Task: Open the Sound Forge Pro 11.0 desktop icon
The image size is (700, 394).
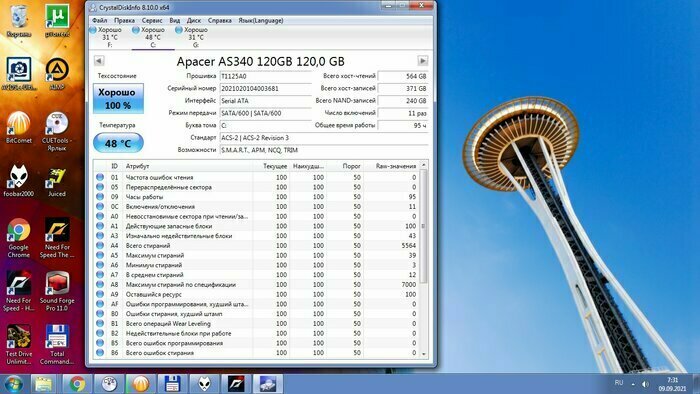Action: point(57,291)
